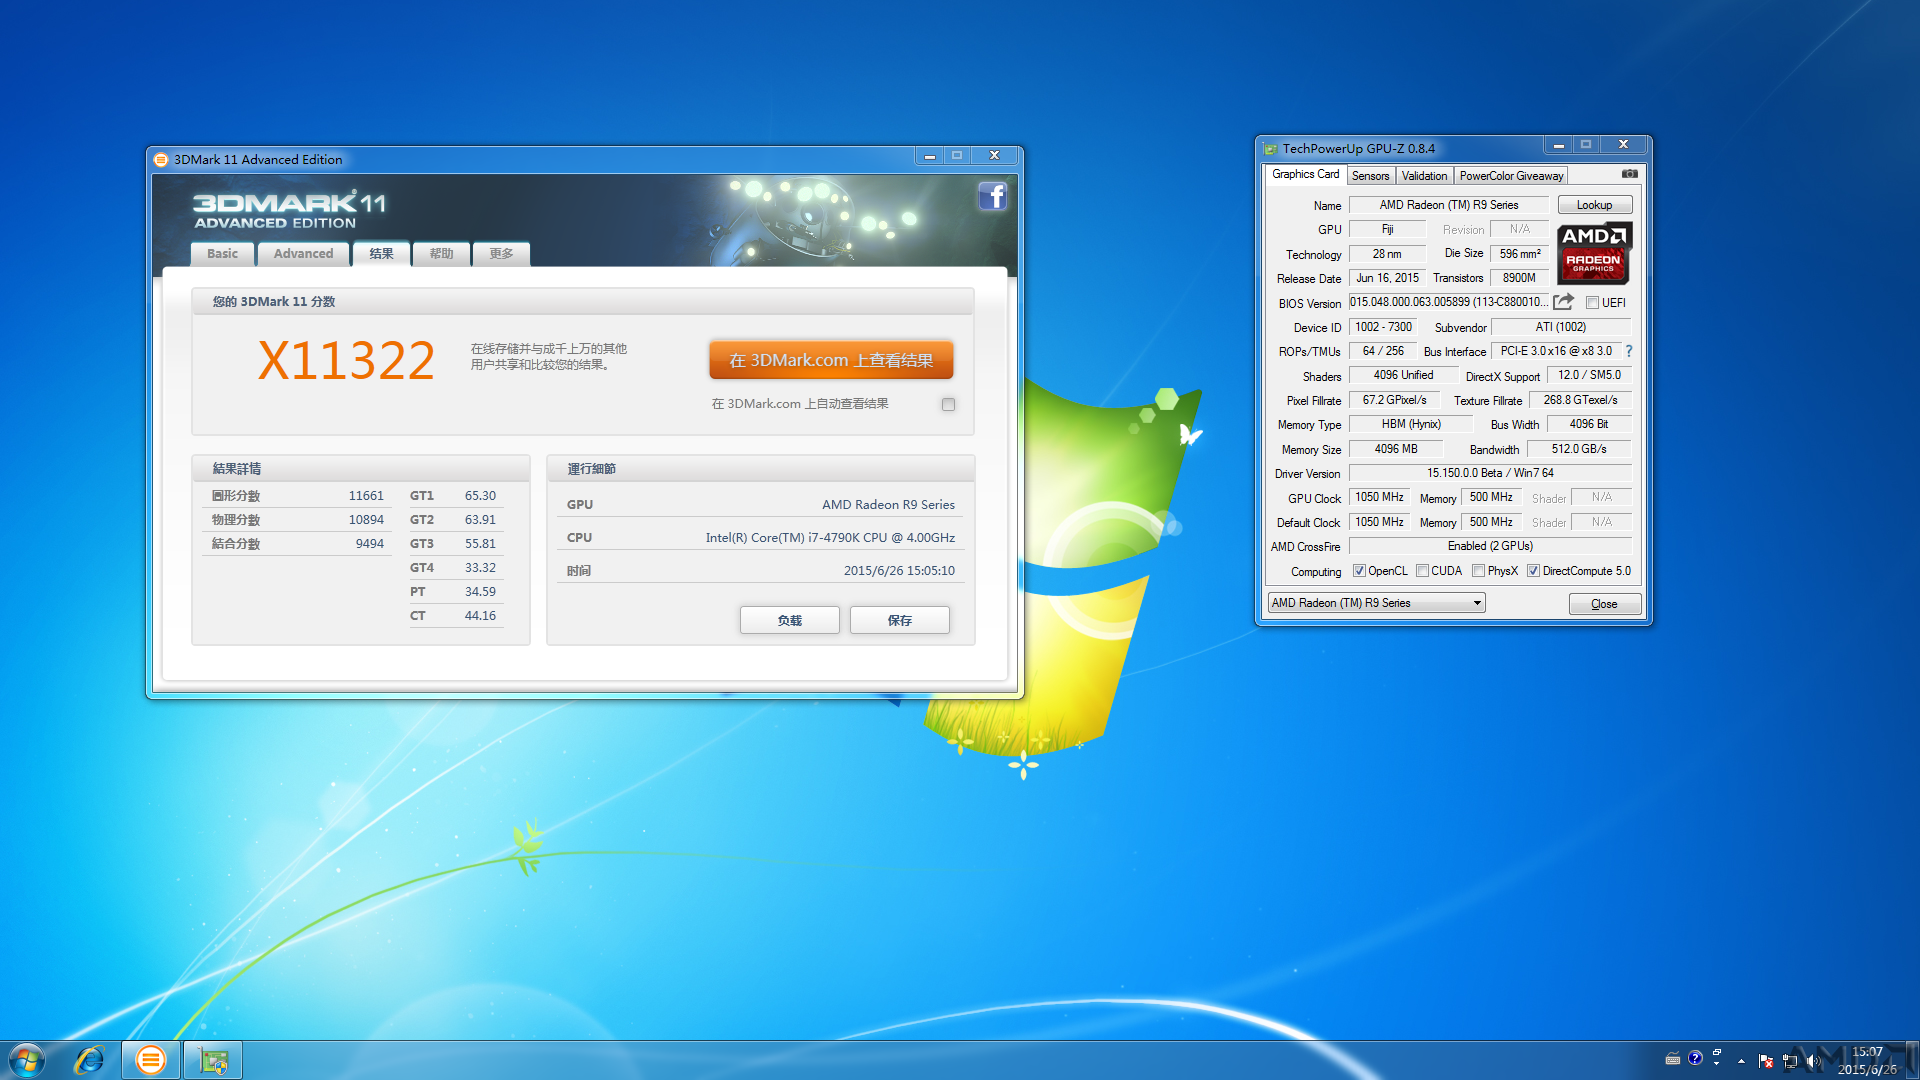
Task: Click the Shaders 4096 Unified value
Action: [x=1403, y=375]
